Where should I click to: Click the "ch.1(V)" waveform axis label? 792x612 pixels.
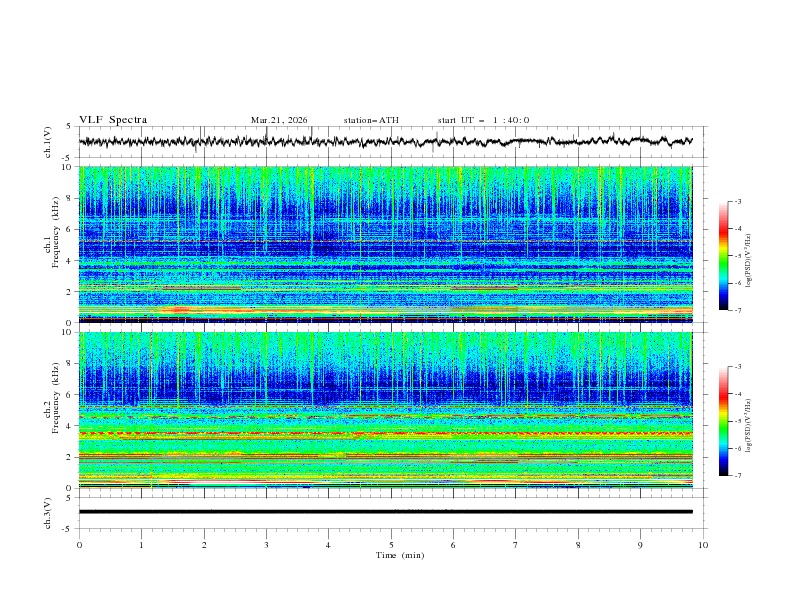coord(48,142)
